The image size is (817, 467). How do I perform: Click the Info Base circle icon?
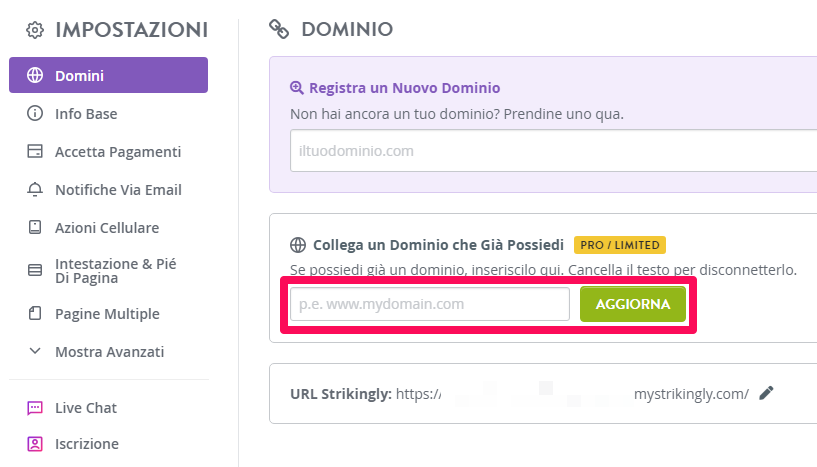pyautogui.click(x=35, y=113)
